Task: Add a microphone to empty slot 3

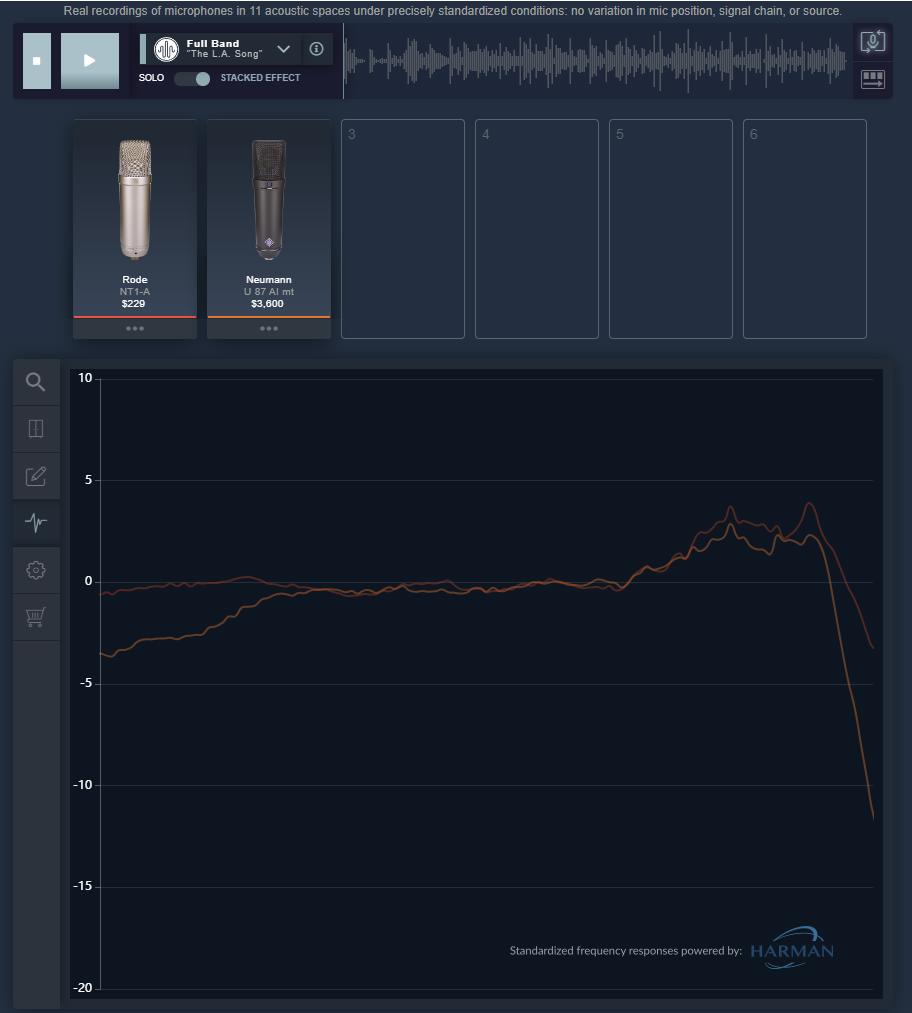Action: tap(403, 229)
